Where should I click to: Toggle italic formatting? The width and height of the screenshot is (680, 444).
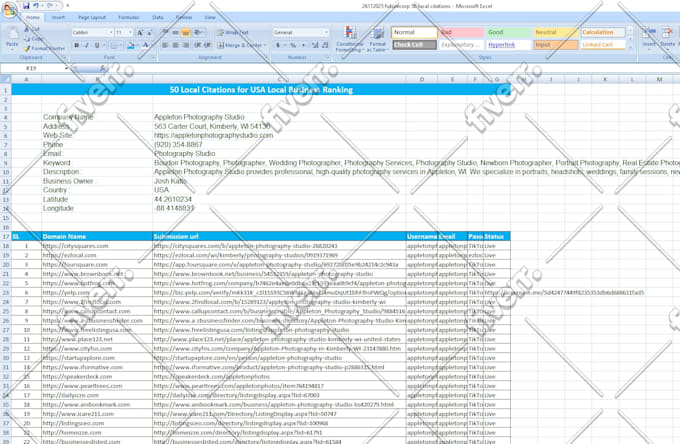click(x=87, y=45)
